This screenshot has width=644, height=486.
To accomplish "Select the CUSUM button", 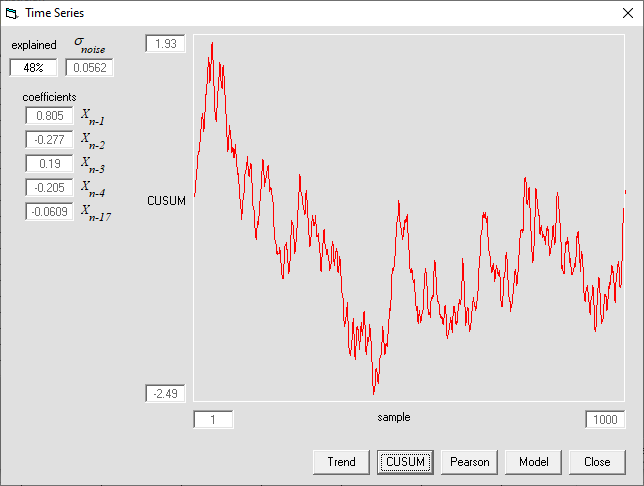I will click(405, 462).
